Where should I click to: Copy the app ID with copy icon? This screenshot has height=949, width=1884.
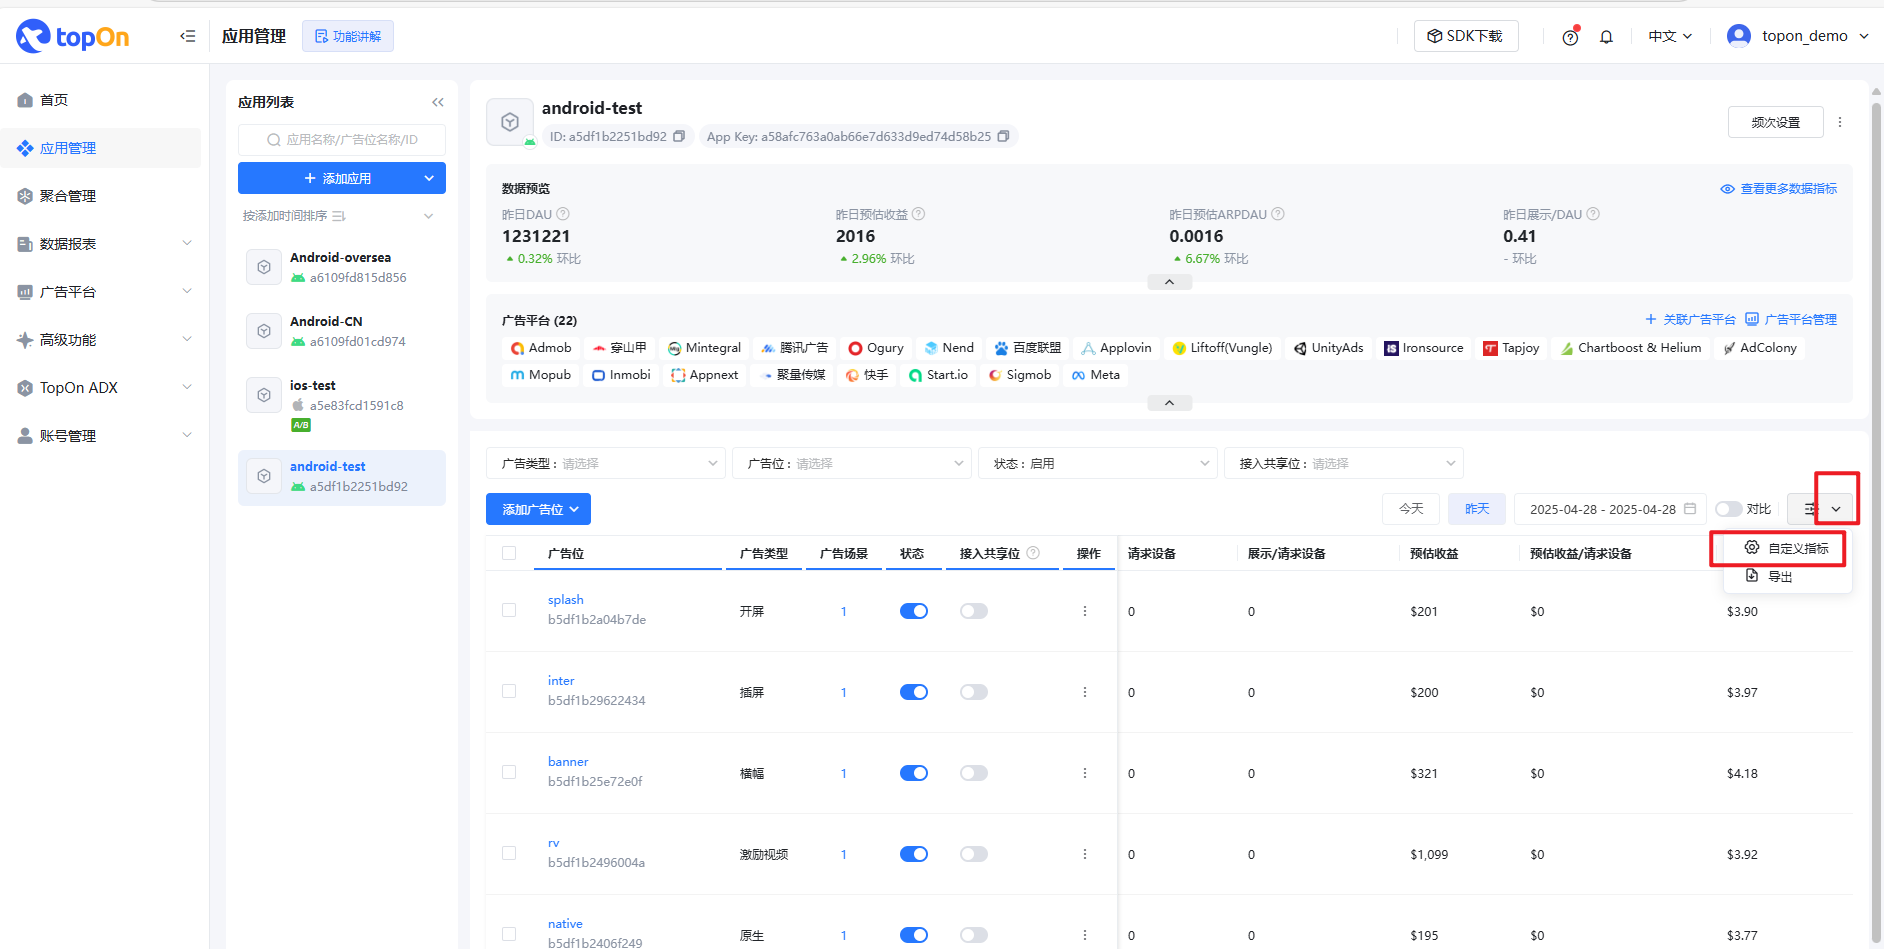pyautogui.click(x=679, y=137)
